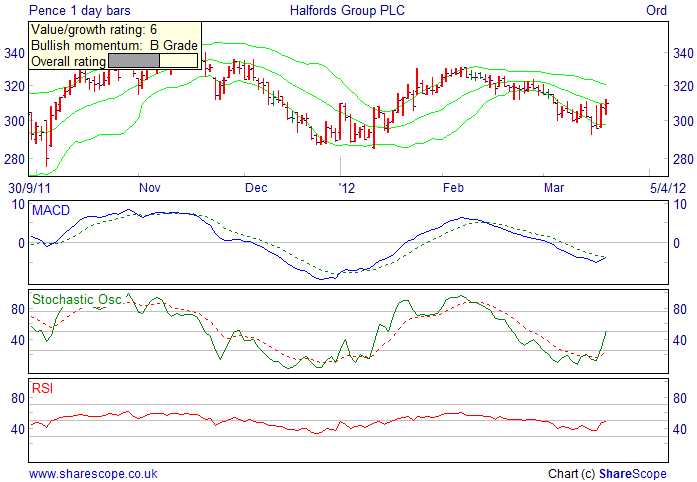The height and width of the screenshot is (482, 697).
Task: Click the MACD 0 value on left axis
Action: click(x=21, y=243)
